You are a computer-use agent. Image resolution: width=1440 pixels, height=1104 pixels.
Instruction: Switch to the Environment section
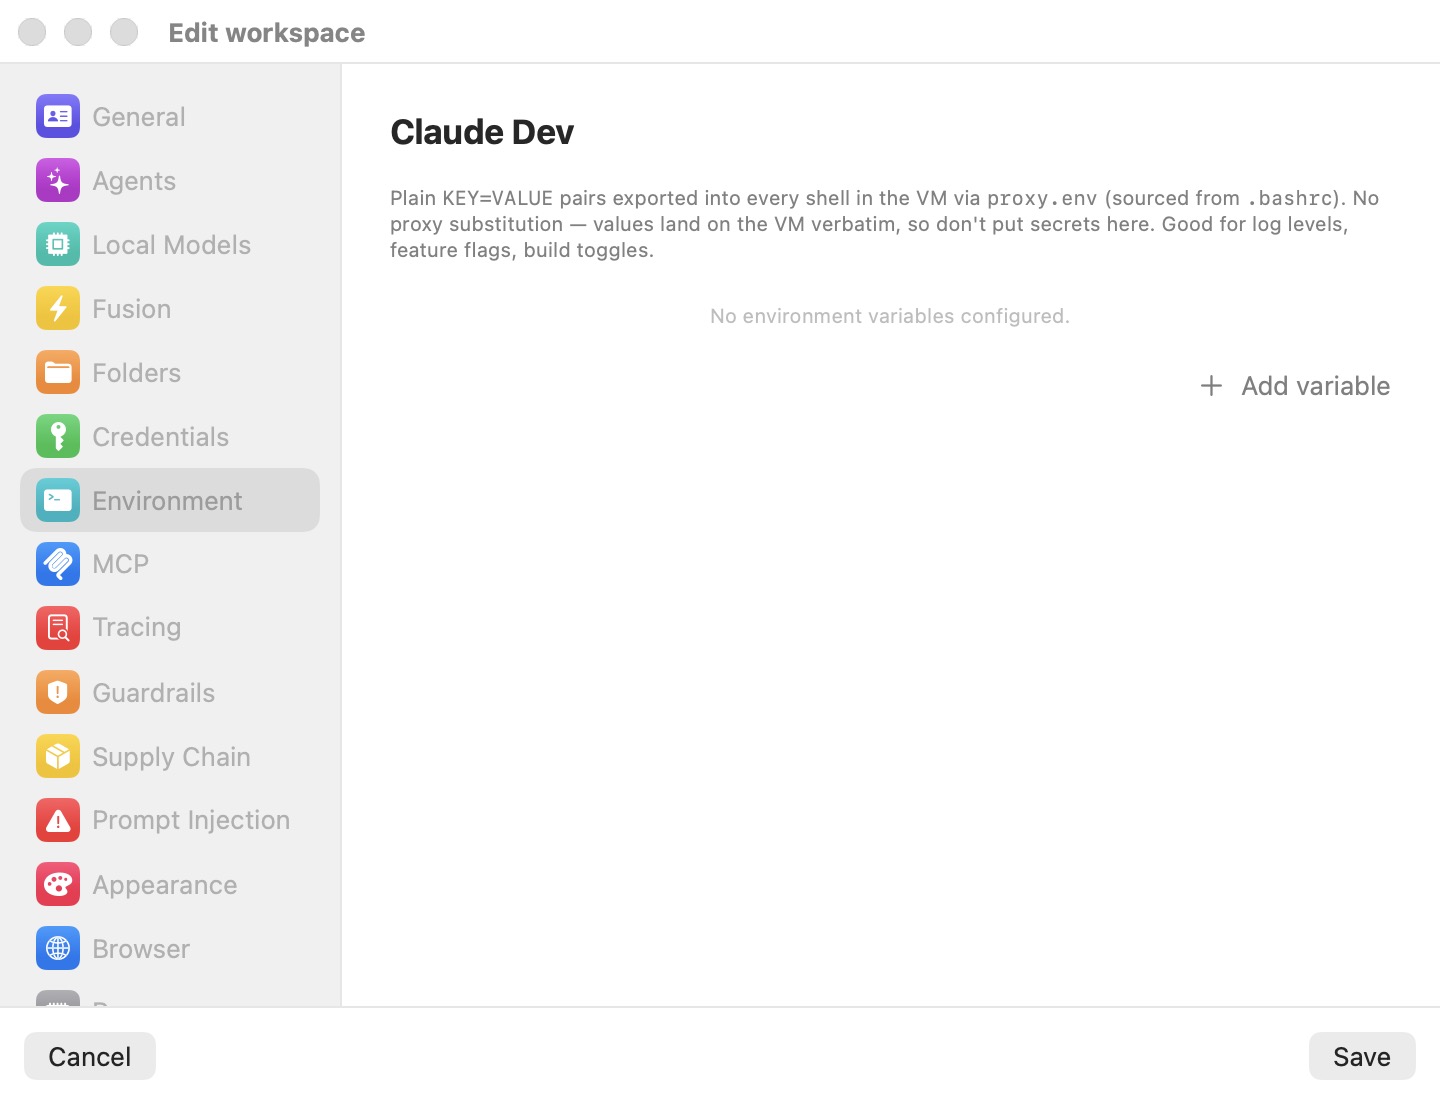[170, 500]
